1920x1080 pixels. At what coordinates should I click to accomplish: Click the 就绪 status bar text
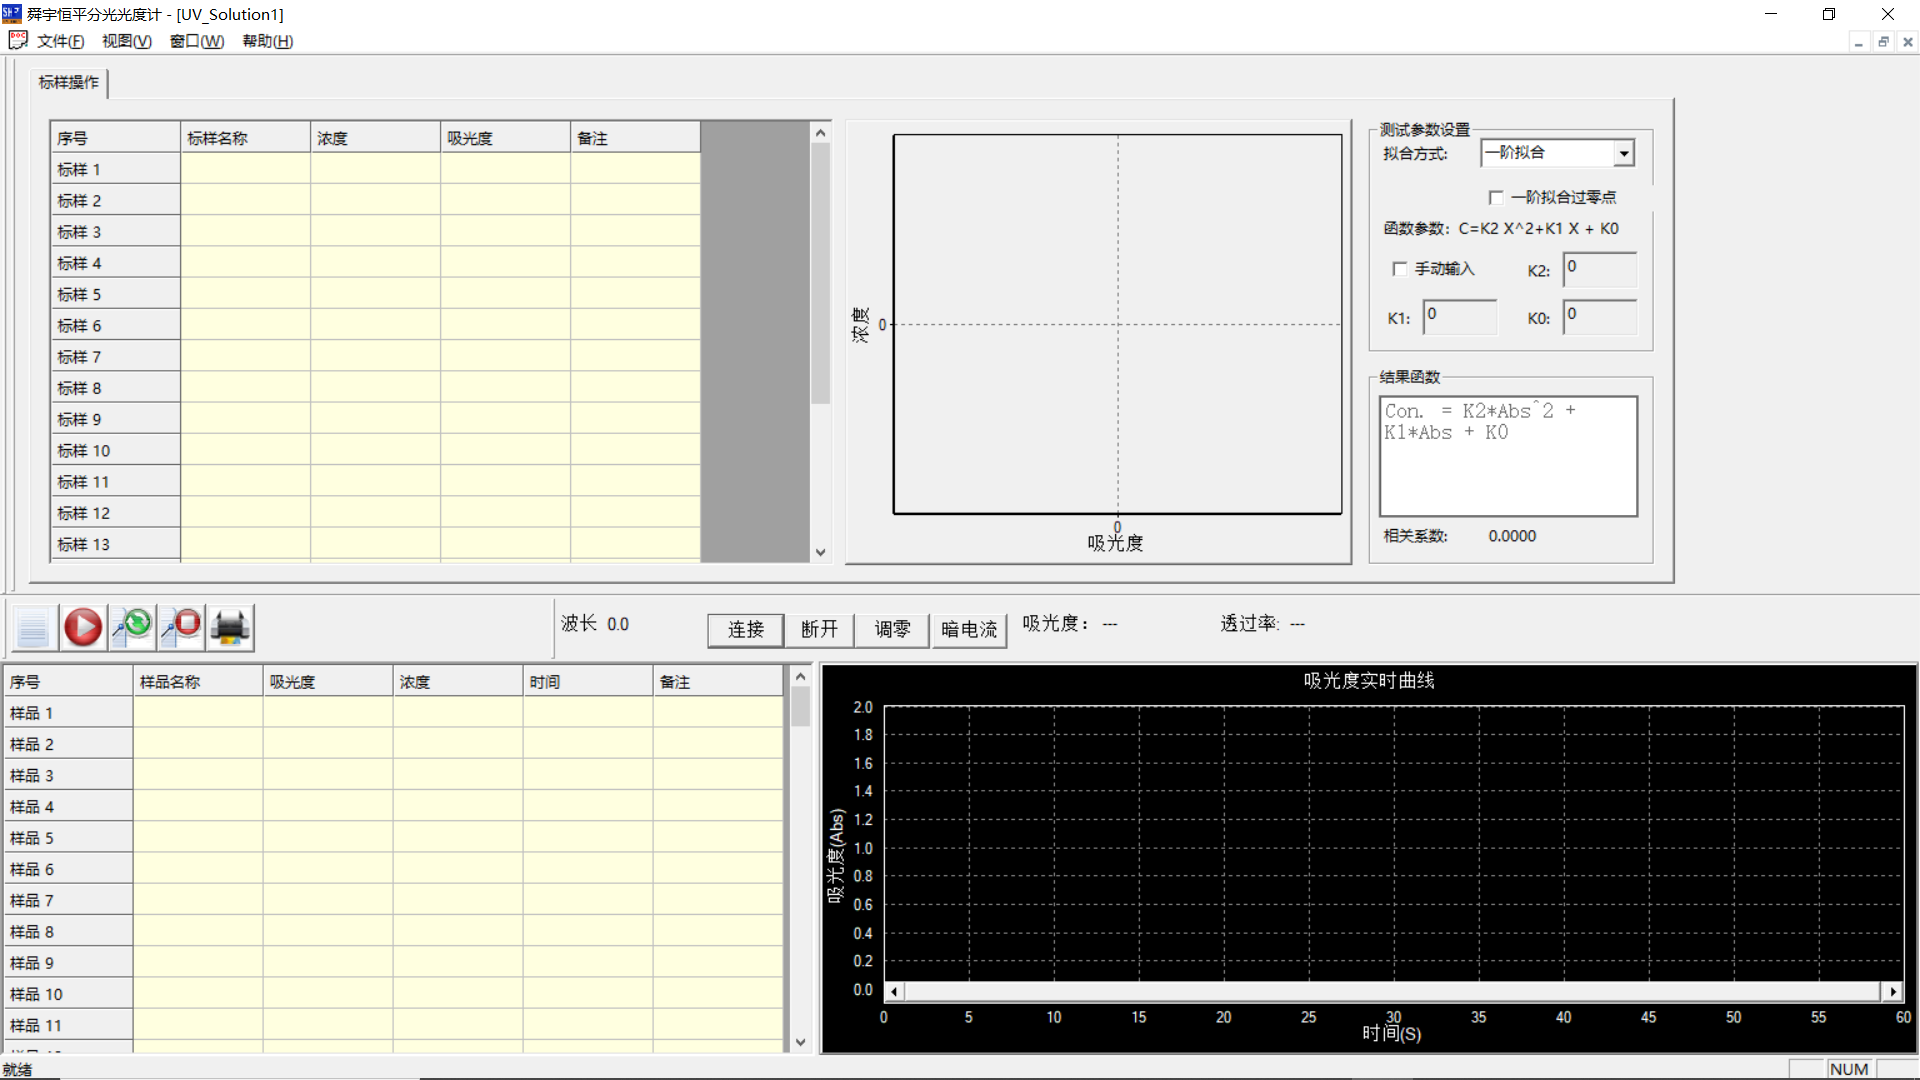17,1069
